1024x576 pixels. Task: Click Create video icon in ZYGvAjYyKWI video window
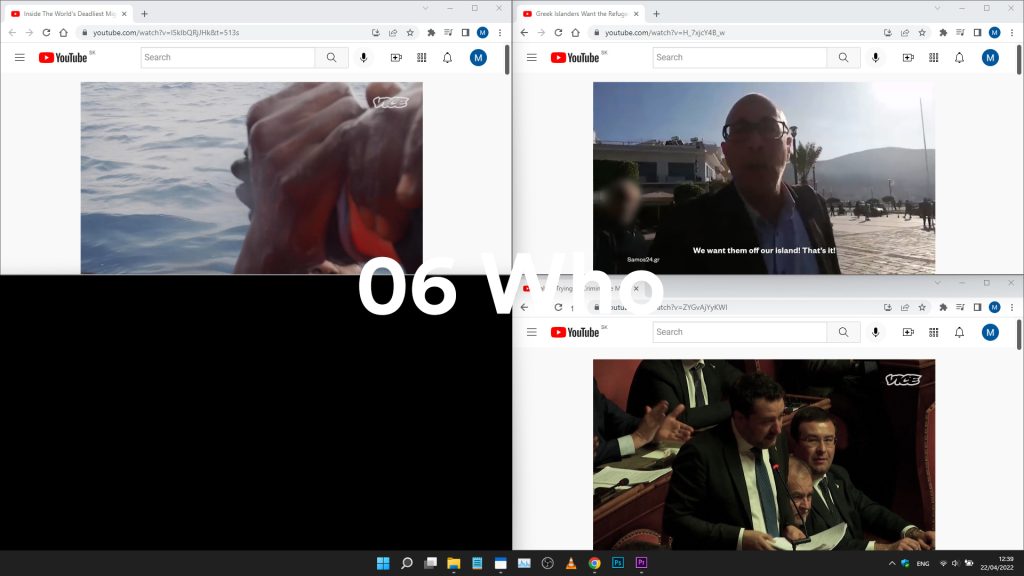click(908, 332)
